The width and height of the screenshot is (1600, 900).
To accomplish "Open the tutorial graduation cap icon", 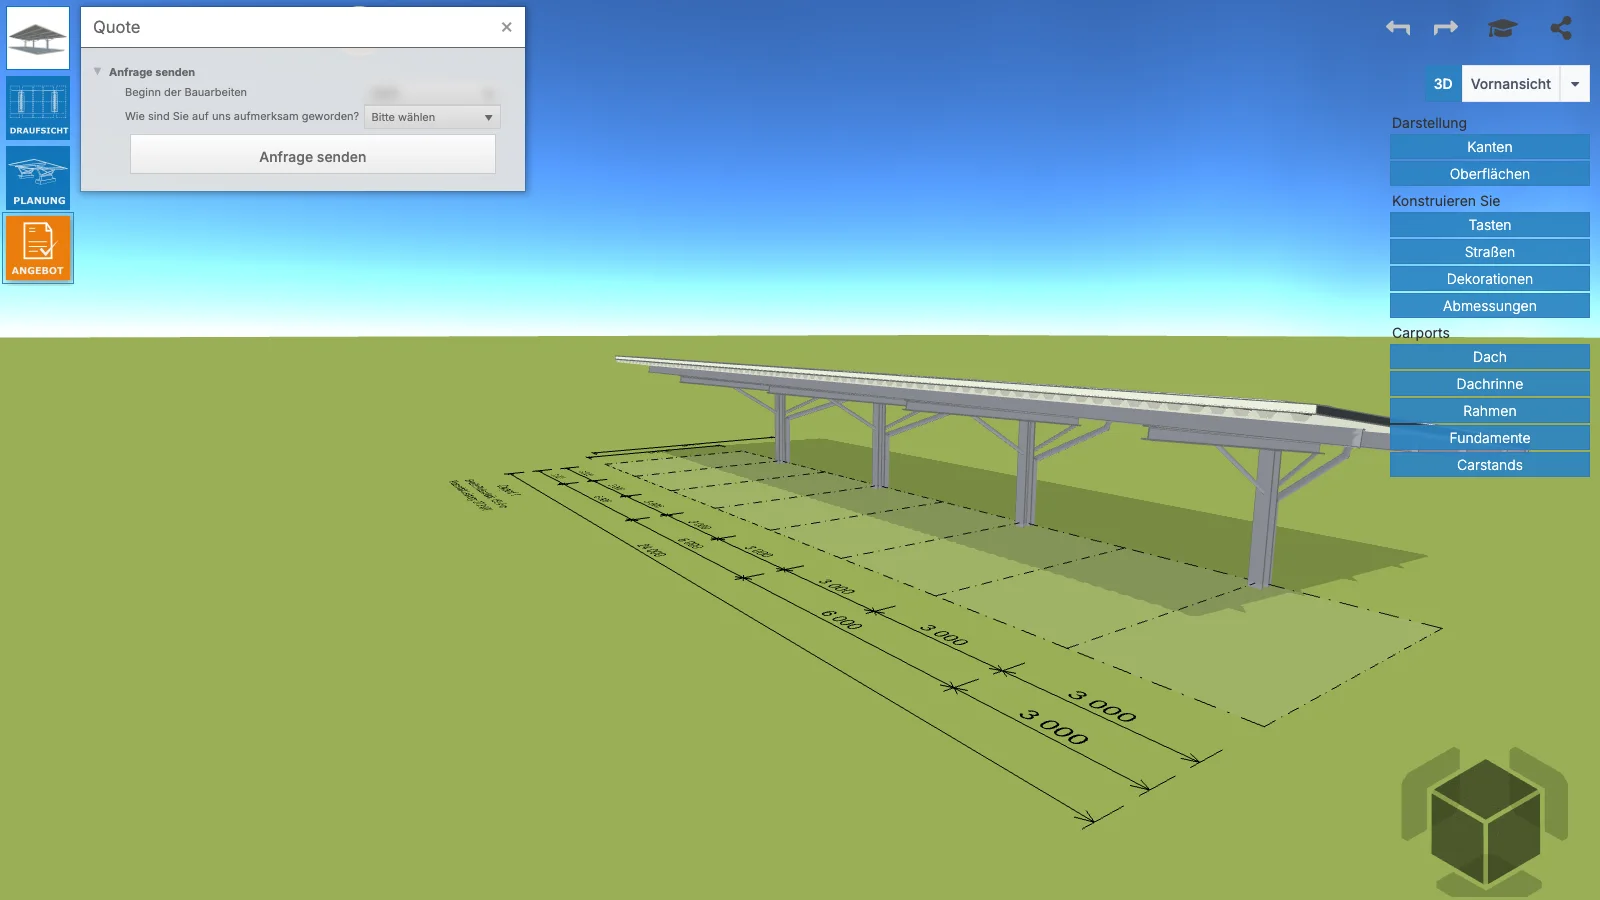I will point(1502,28).
